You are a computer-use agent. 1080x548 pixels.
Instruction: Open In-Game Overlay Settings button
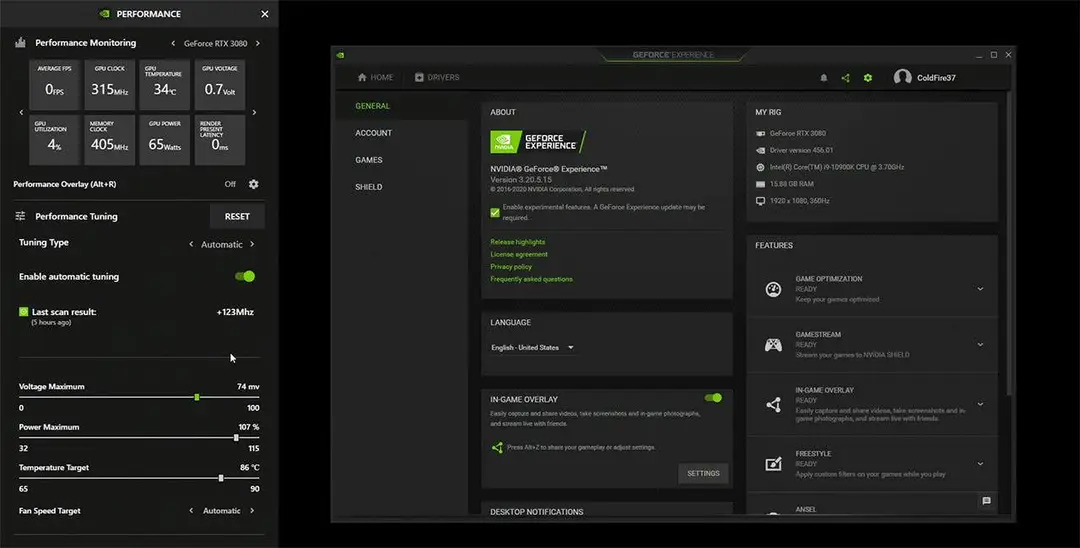click(x=703, y=474)
